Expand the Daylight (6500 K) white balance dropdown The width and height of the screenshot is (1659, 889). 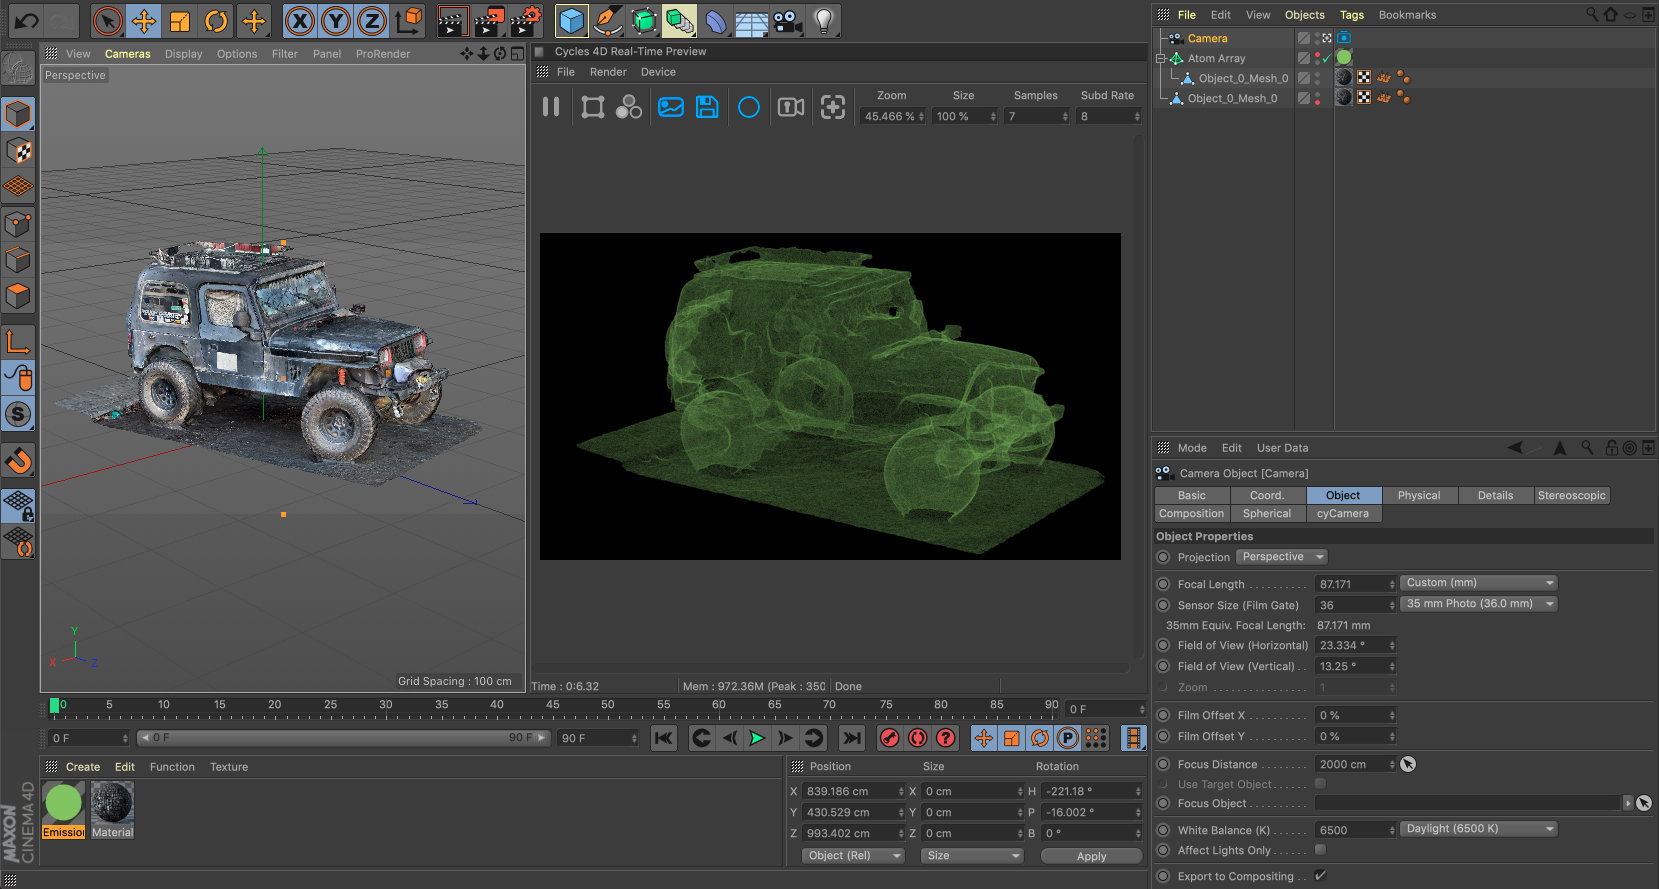pyautogui.click(x=1478, y=829)
